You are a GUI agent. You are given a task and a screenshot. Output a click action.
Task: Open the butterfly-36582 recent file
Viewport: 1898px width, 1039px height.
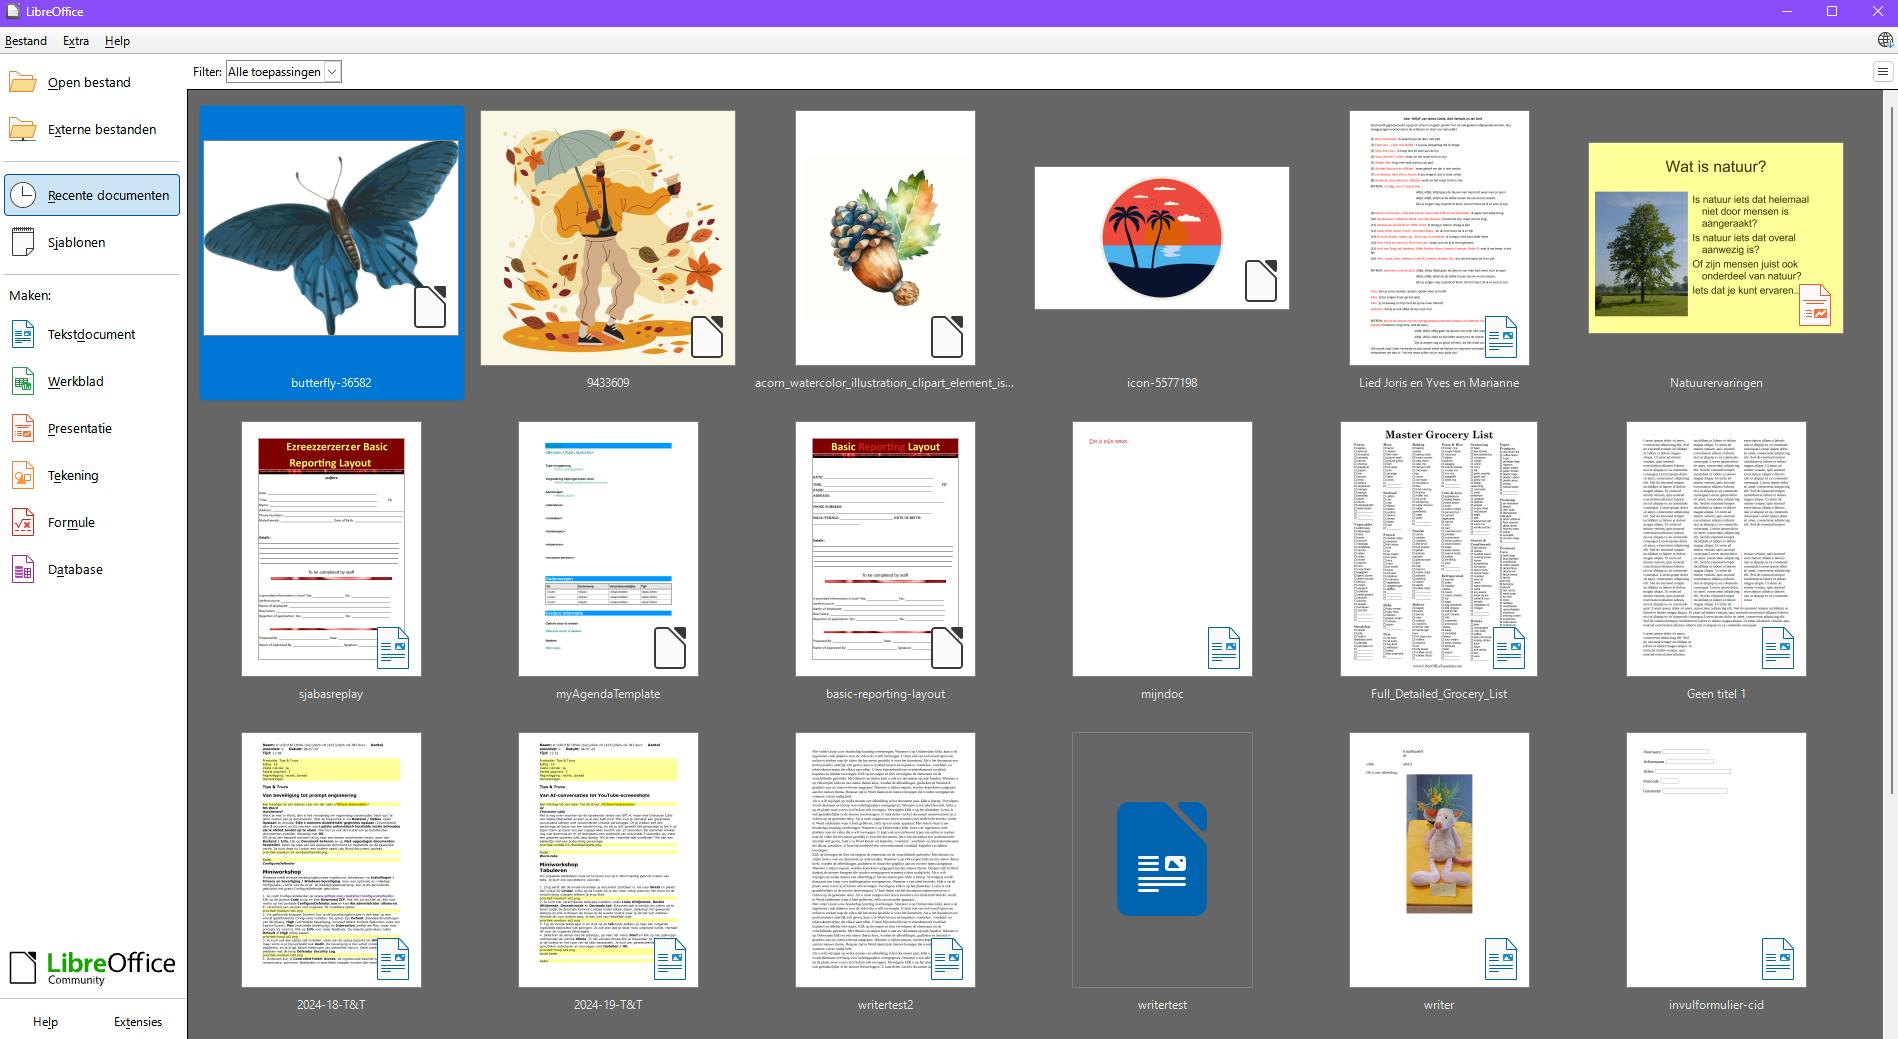click(x=332, y=253)
